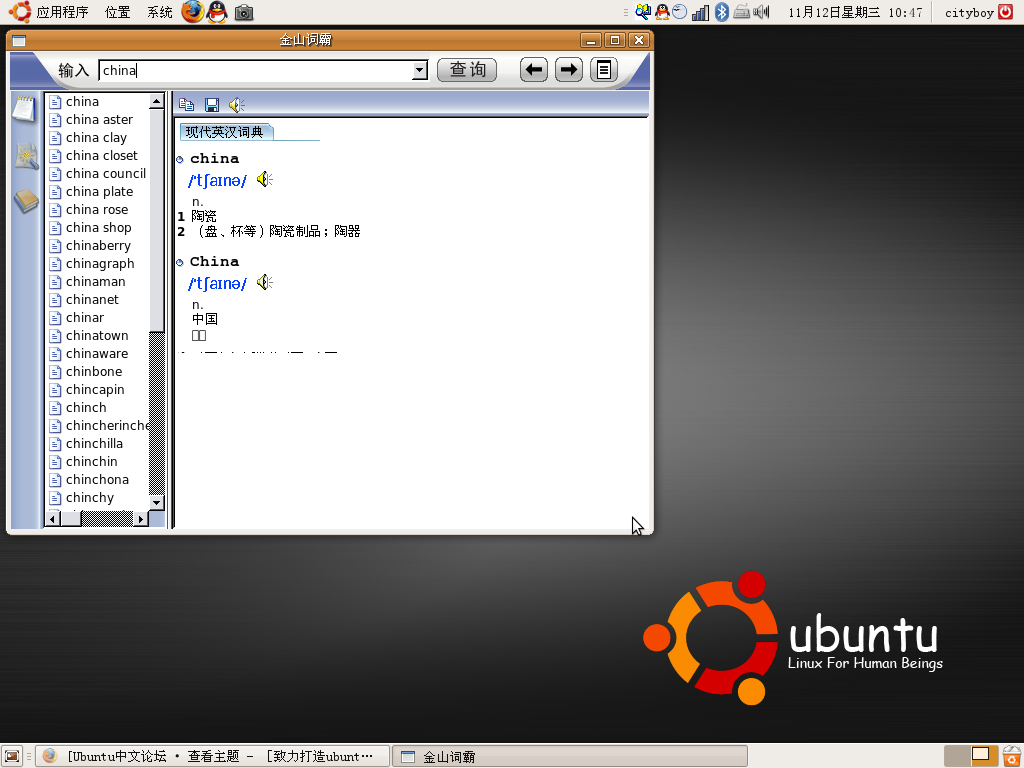Image resolution: width=1024 pixels, height=768 pixels.
Task: Select chincapin in word list
Action: (x=95, y=389)
